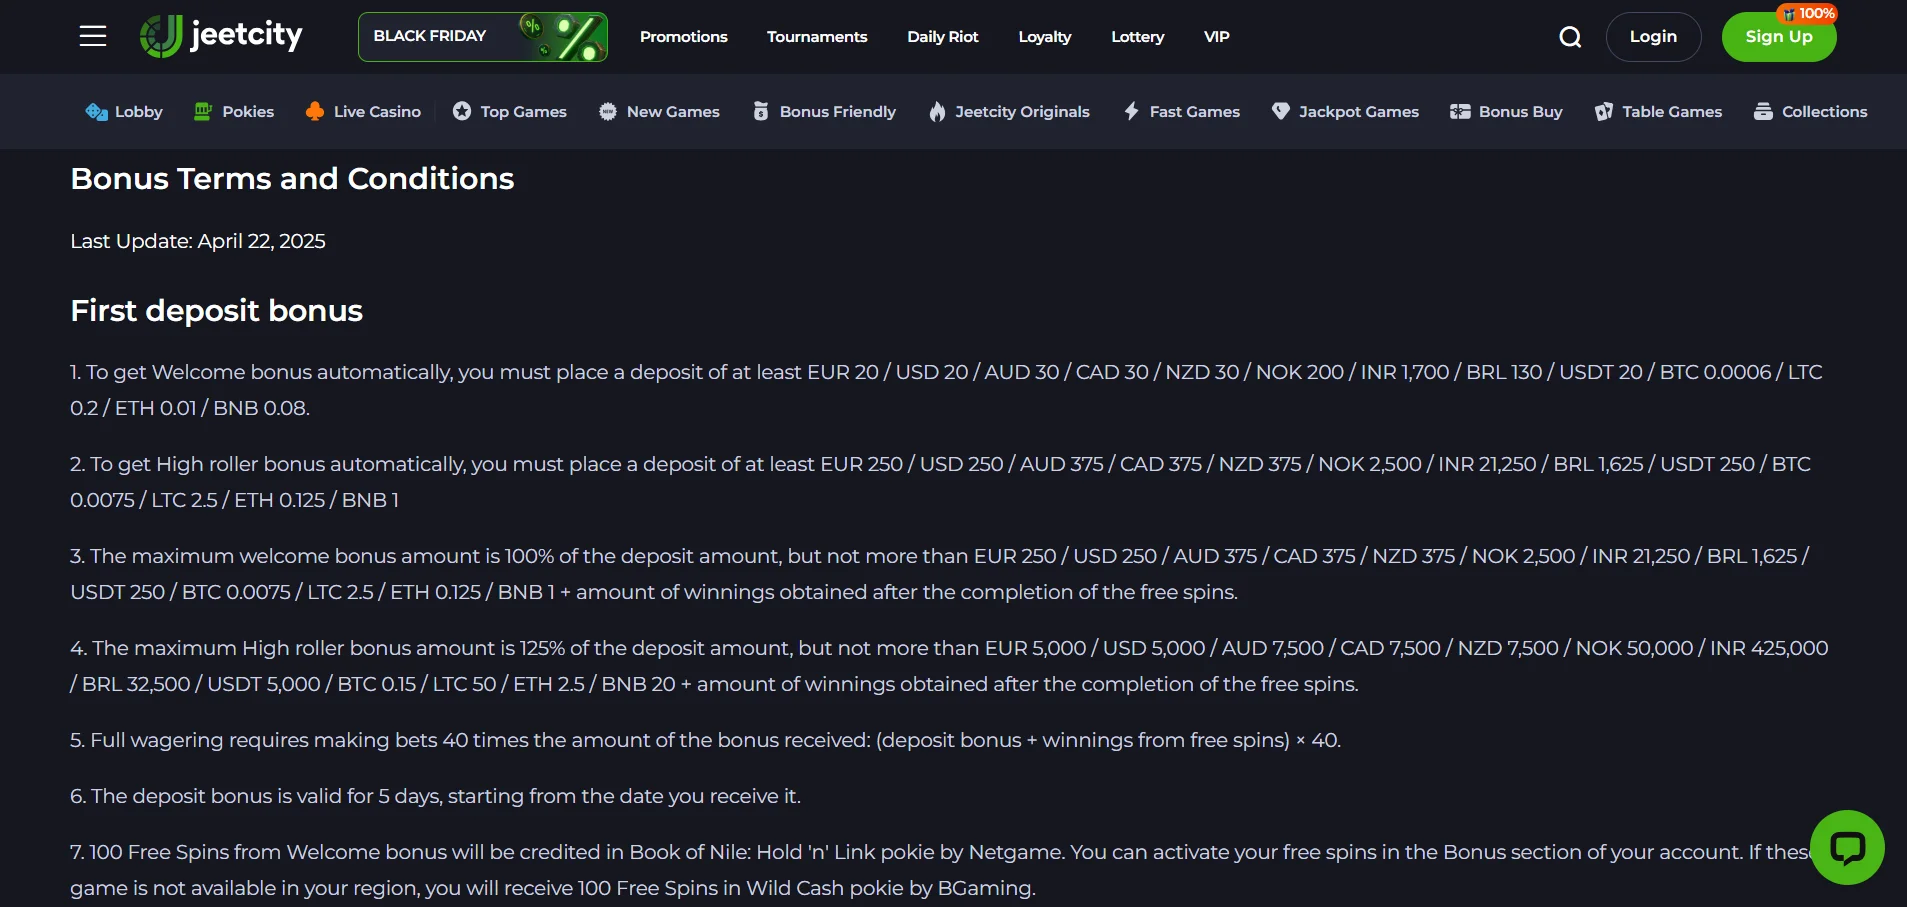
Task: Go to Tournaments page
Action: (x=817, y=37)
